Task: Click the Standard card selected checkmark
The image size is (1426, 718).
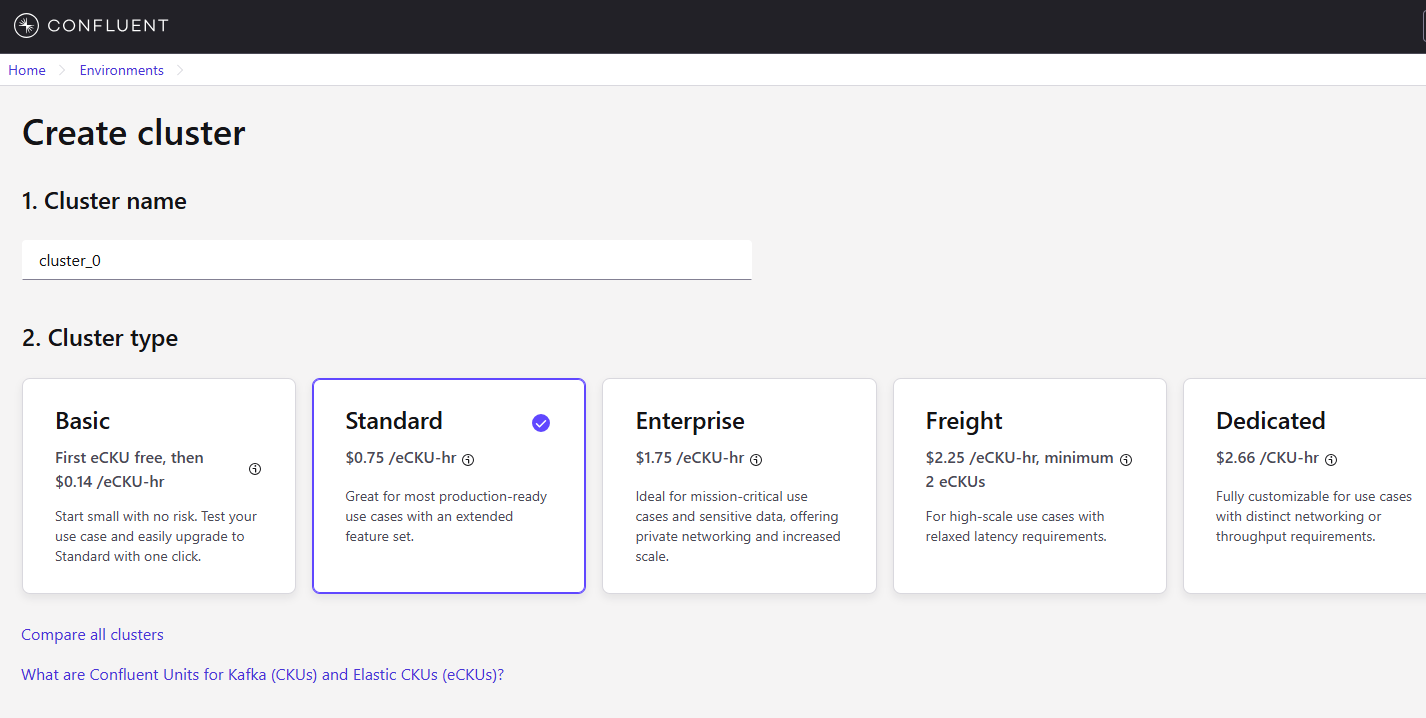Action: 541,423
